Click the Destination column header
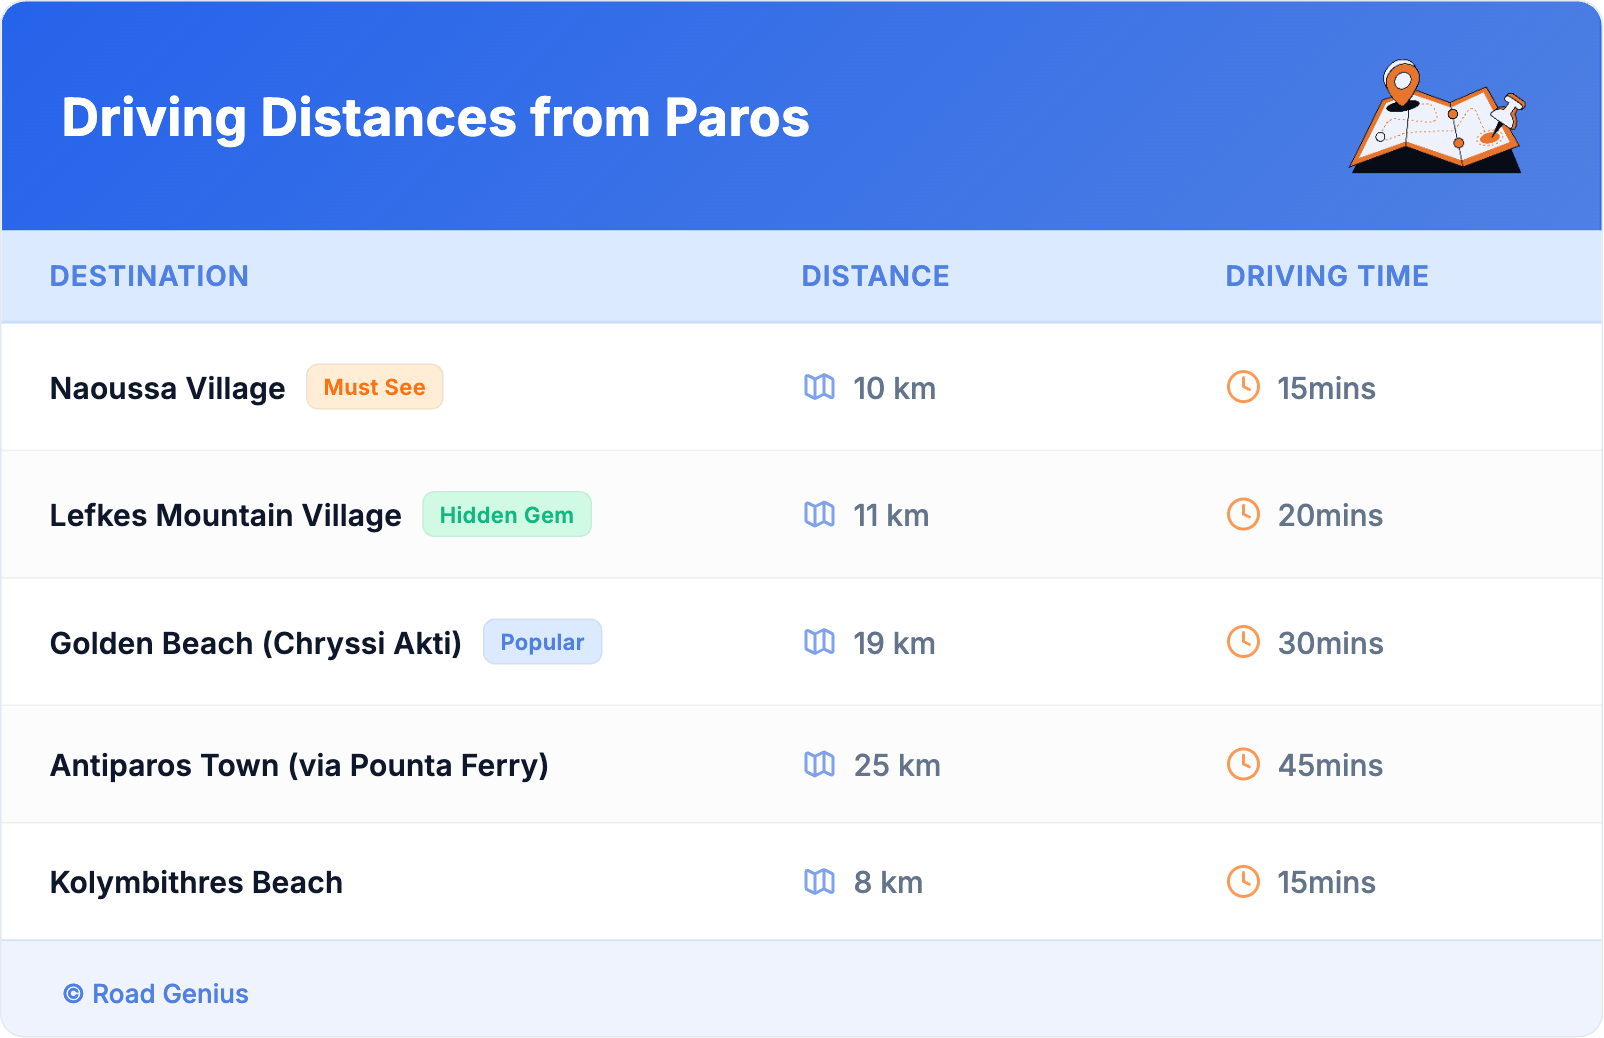1604x1038 pixels. pyautogui.click(x=149, y=276)
